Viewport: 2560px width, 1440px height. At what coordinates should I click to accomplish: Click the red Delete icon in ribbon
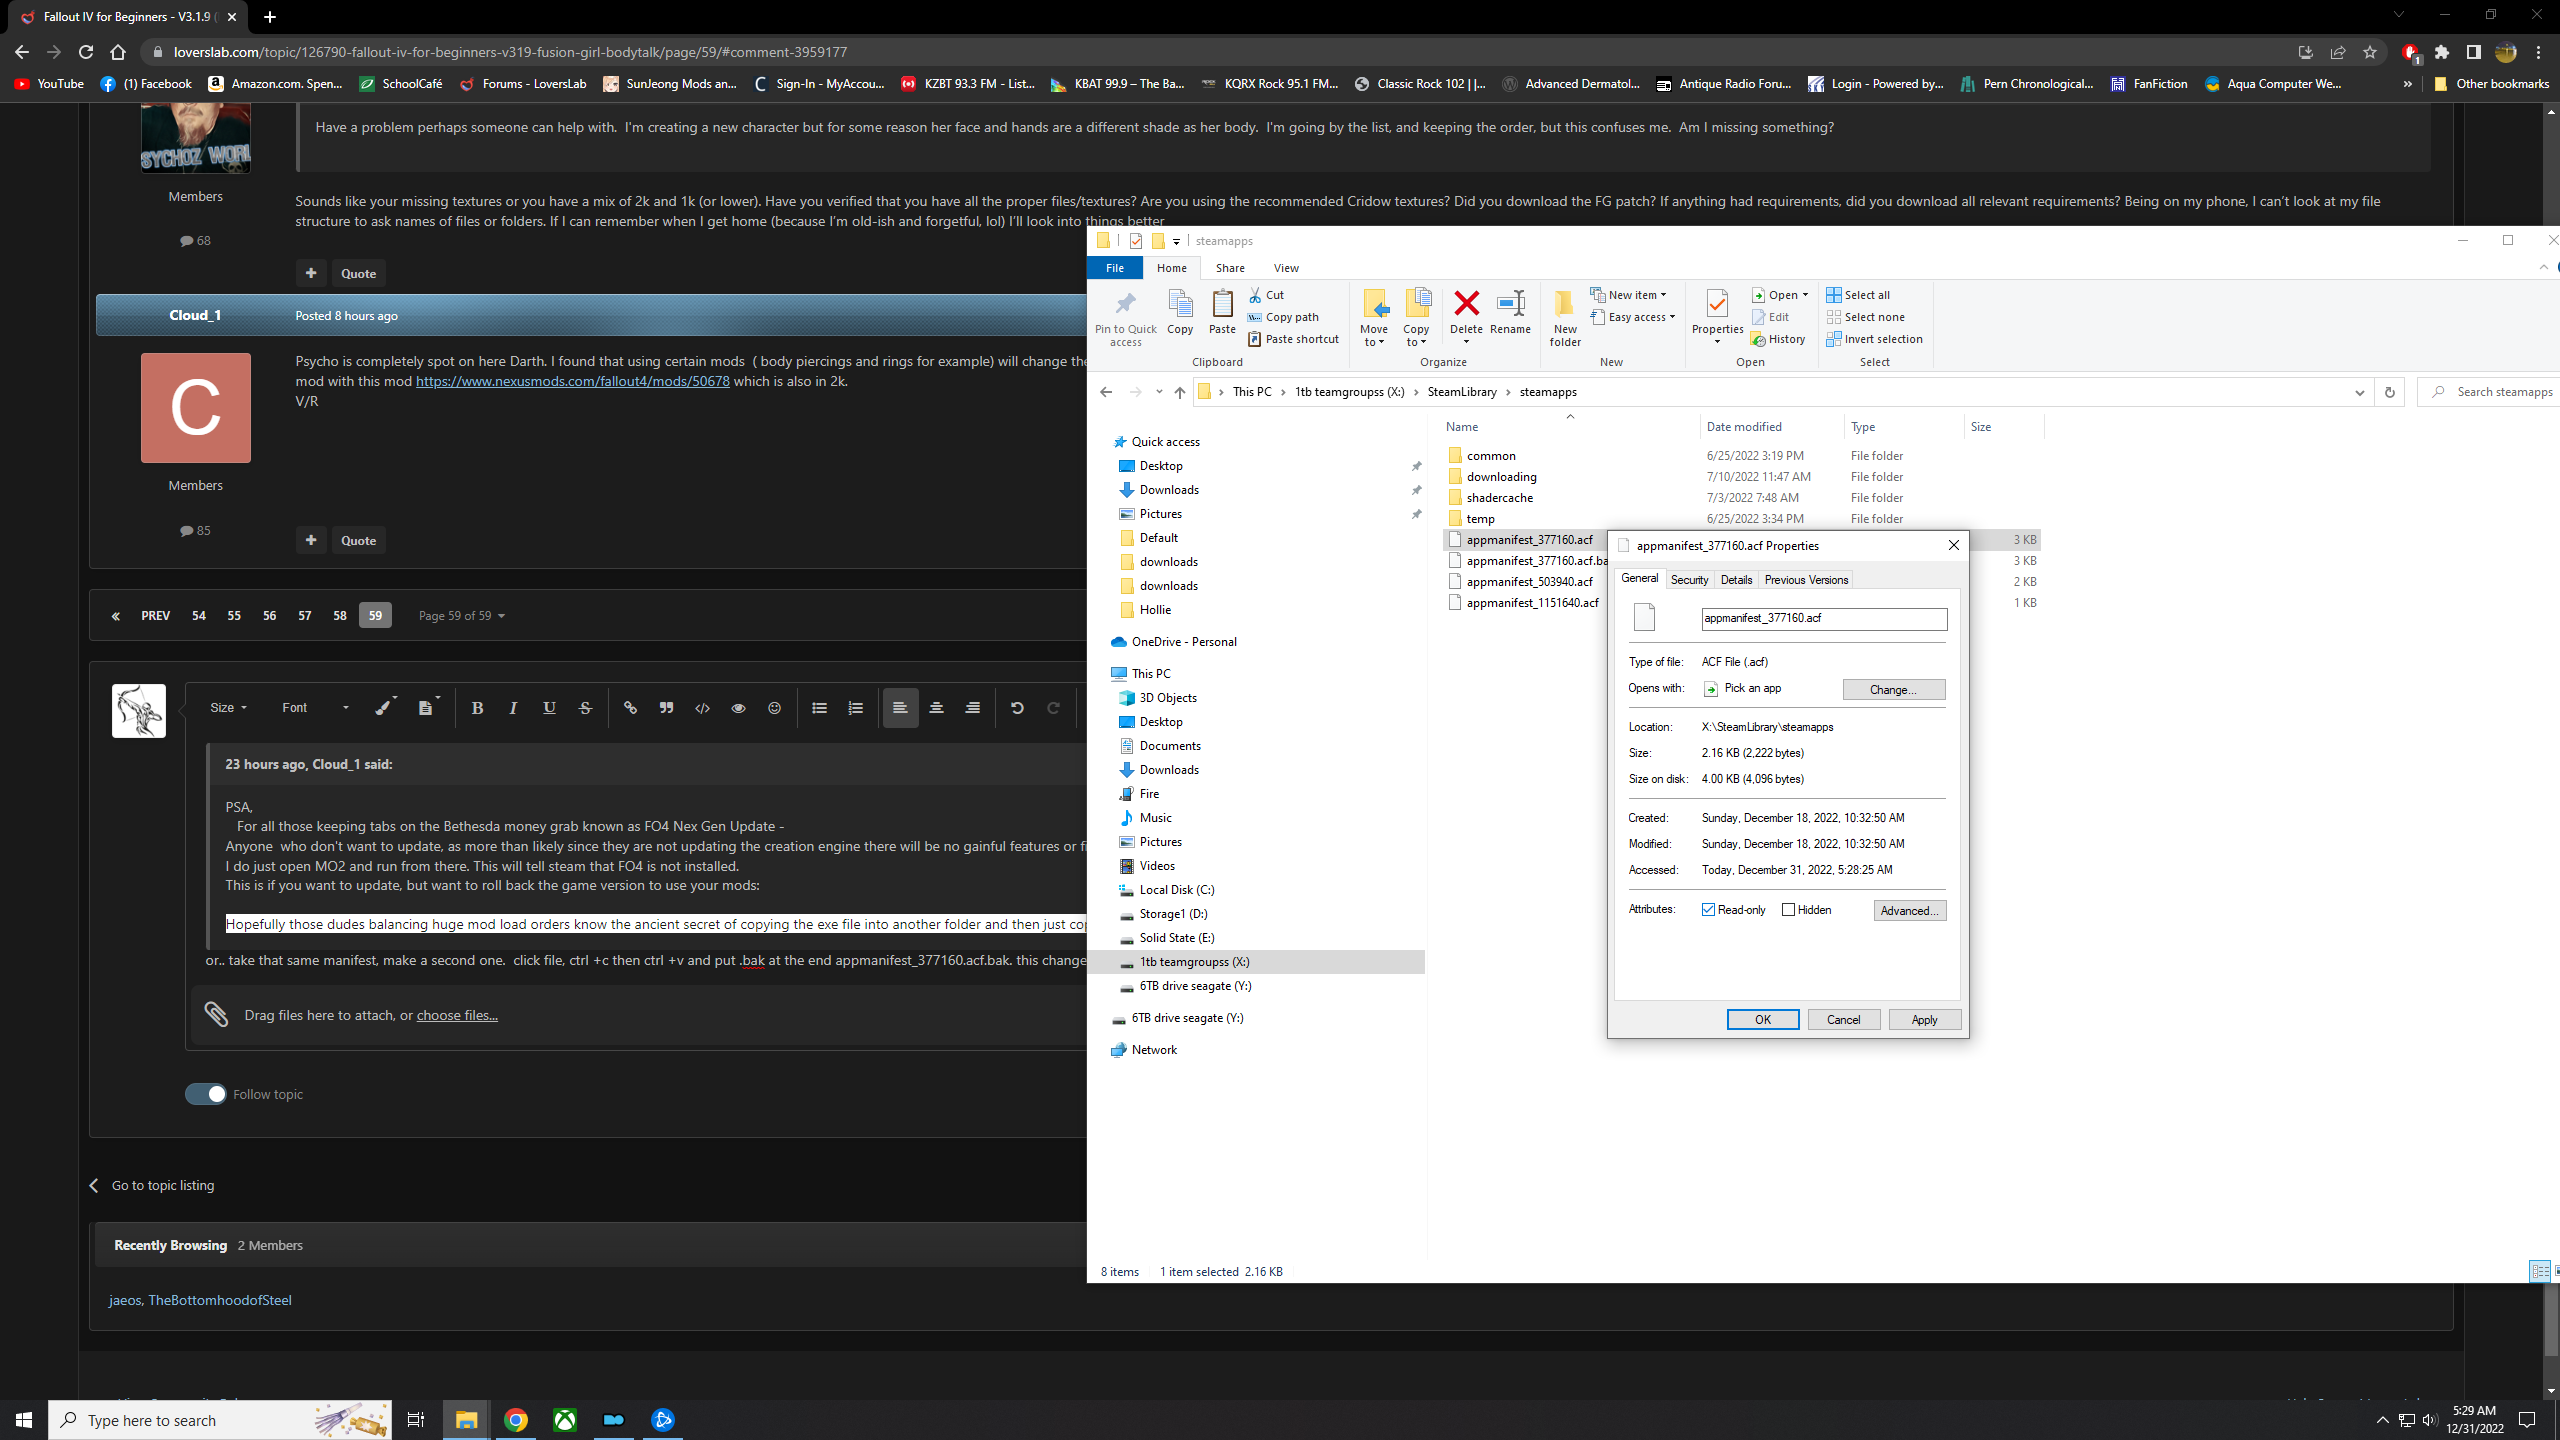(1466, 304)
